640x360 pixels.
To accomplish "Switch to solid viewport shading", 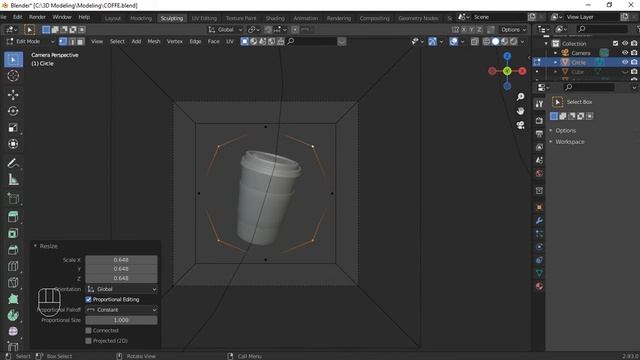I will (496, 42).
